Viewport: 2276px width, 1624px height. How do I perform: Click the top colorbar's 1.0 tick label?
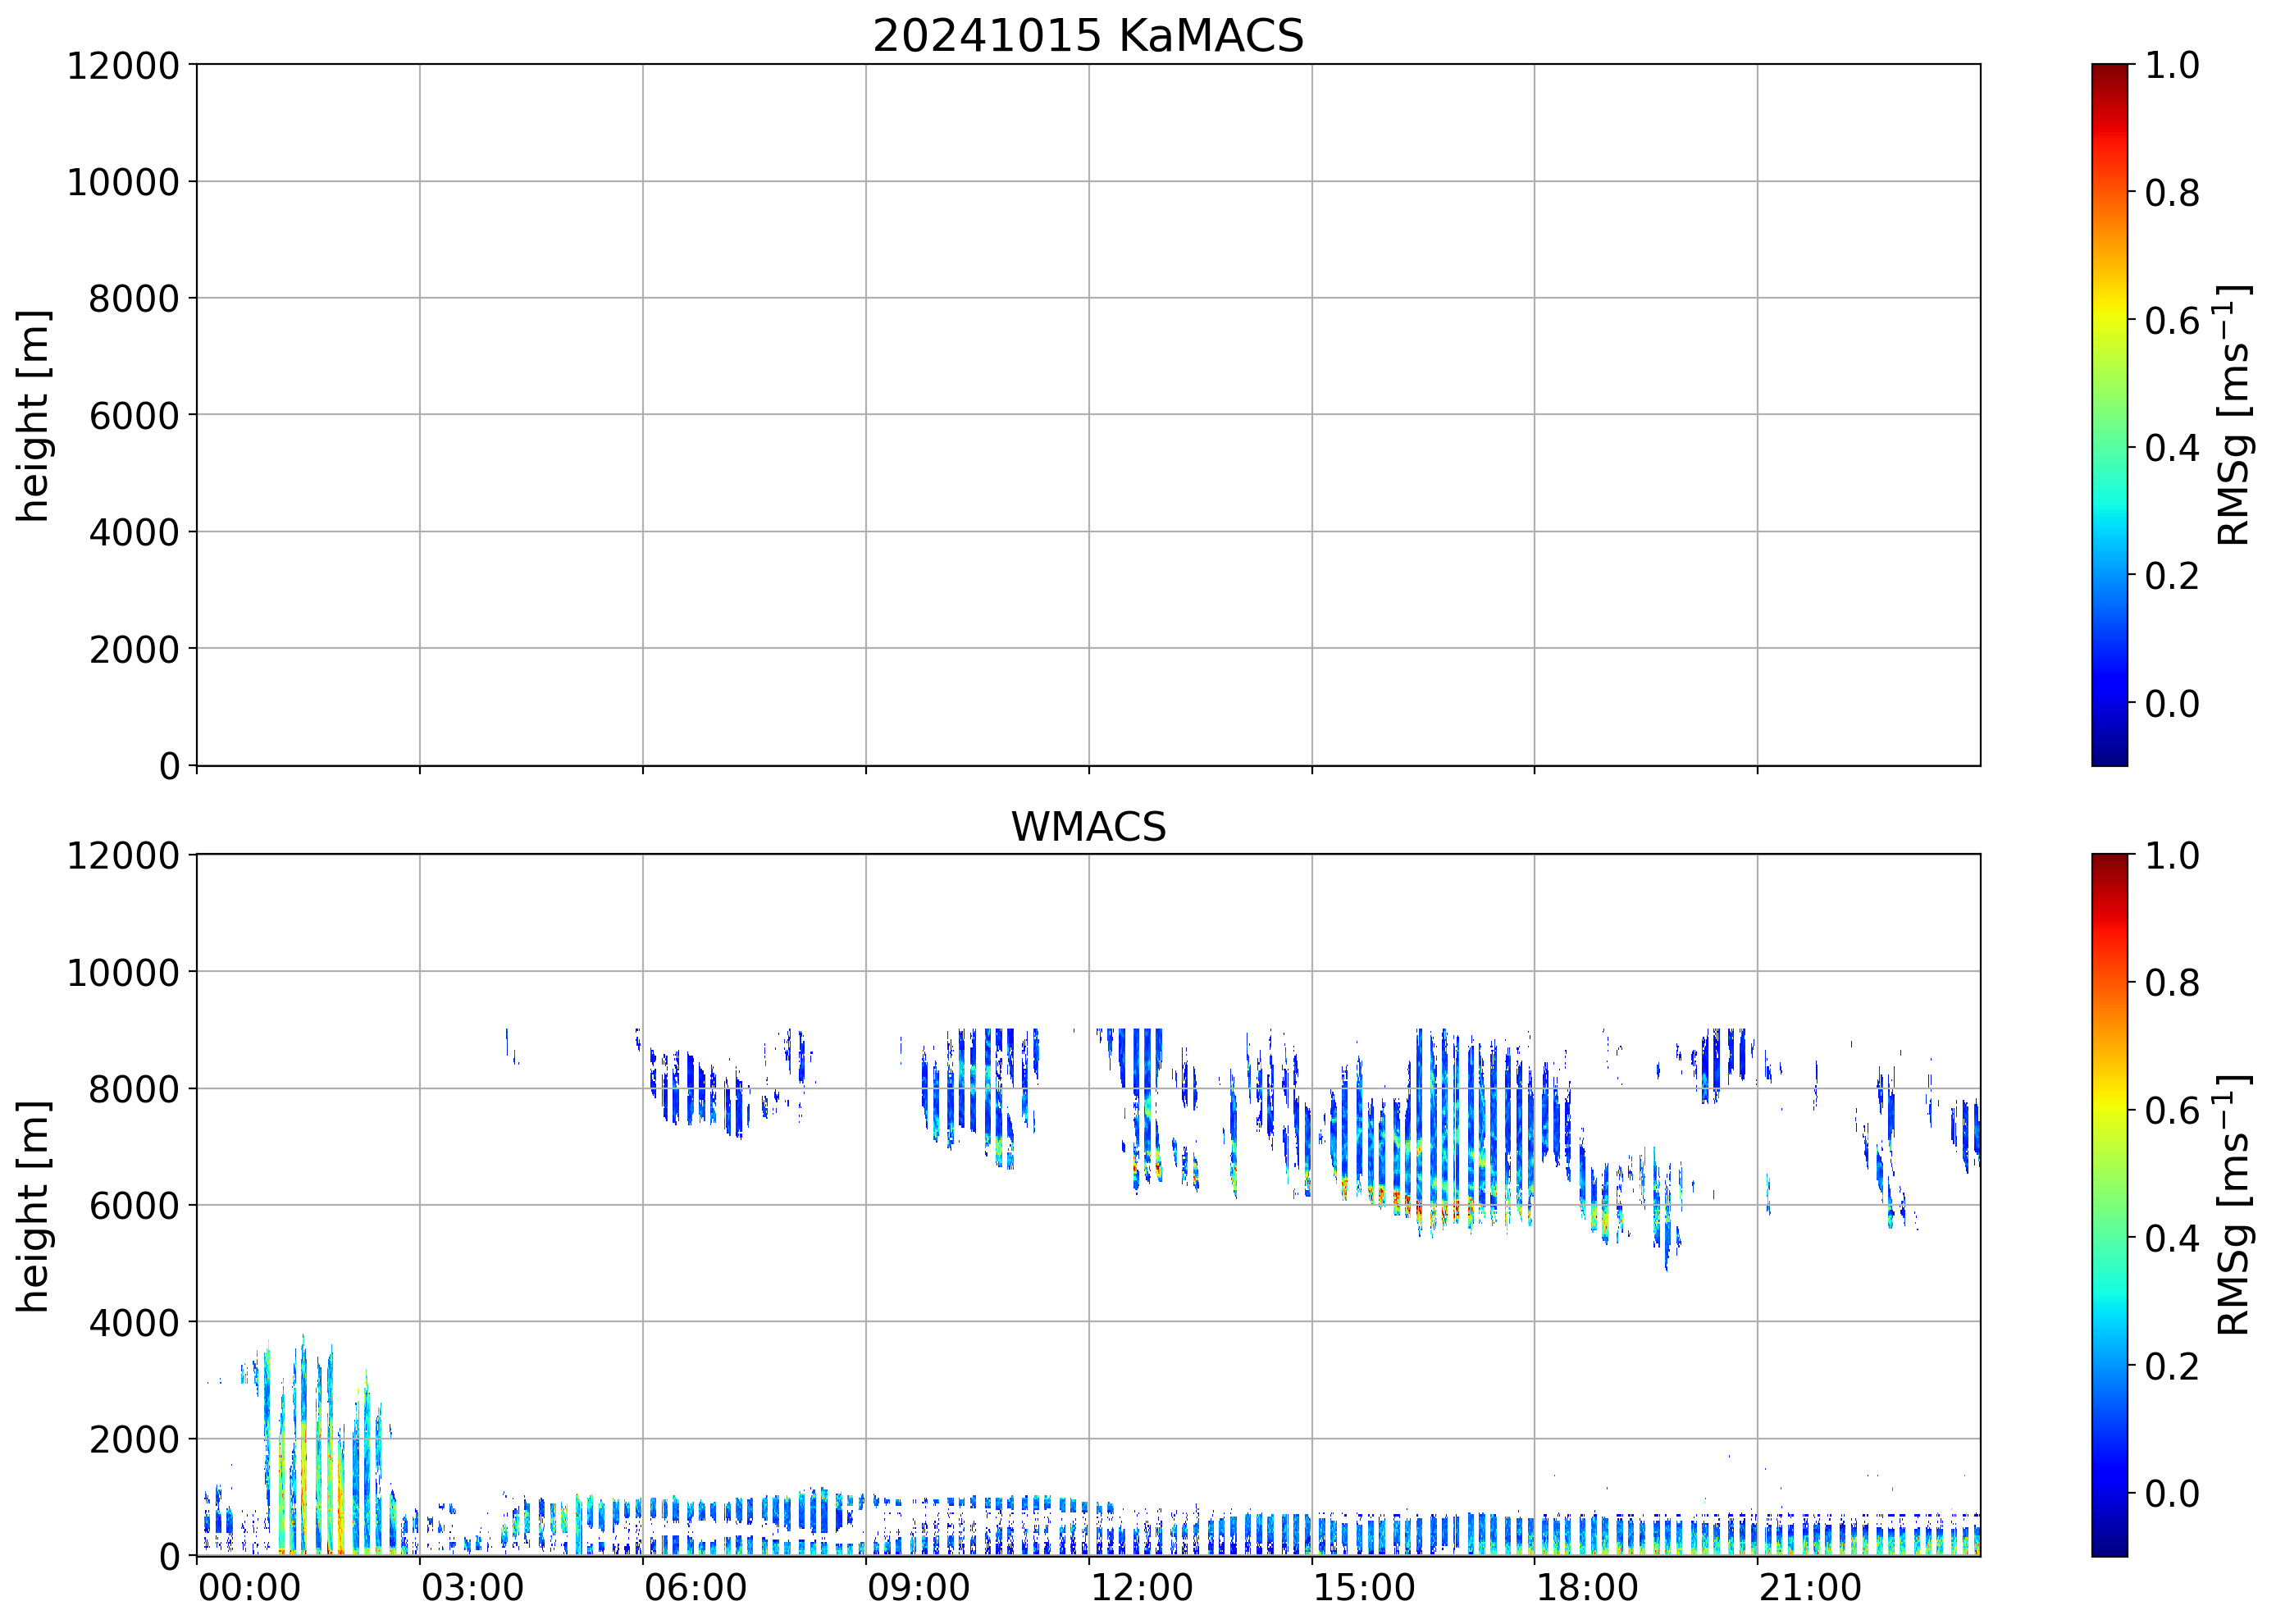coord(2171,65)
